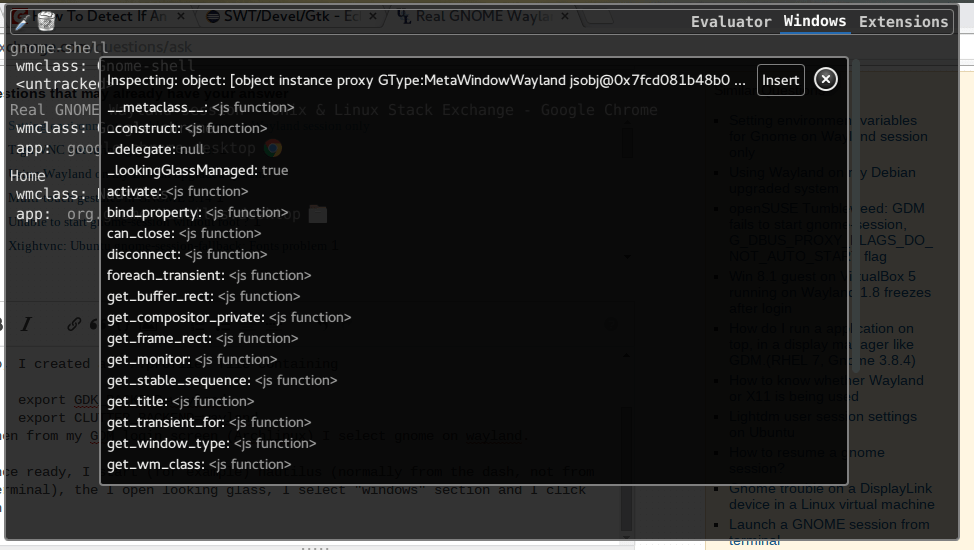
Task: Click the folder icon in Home entry
Action: click(317, 214)
